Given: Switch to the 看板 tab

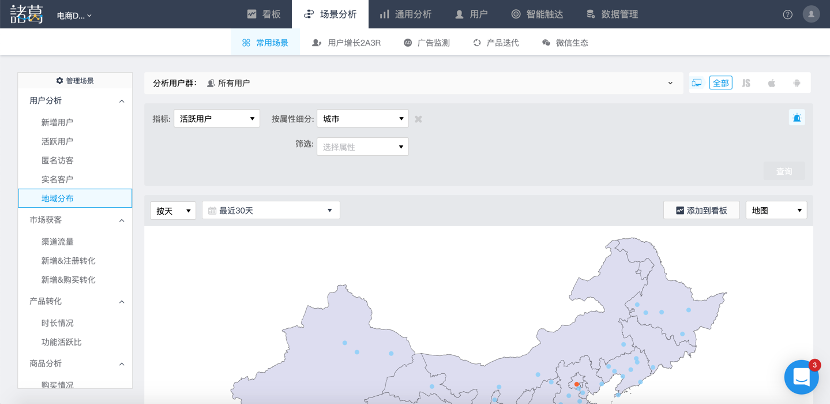Looking at the screenshot, I should pyautogui.click(x=264, y=14).
